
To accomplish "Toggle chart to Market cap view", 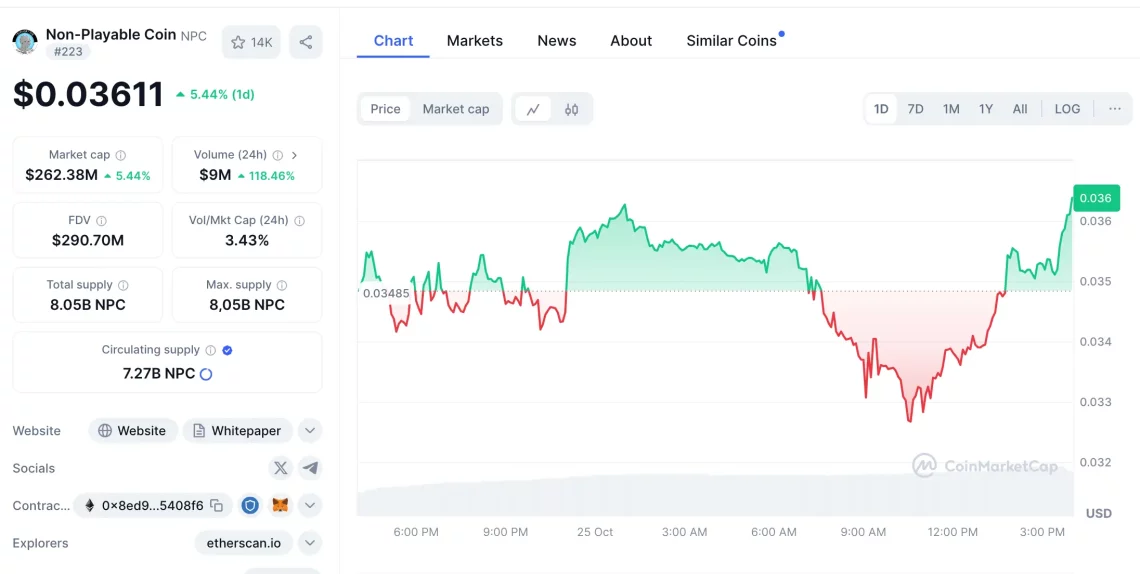I will 456,109.
